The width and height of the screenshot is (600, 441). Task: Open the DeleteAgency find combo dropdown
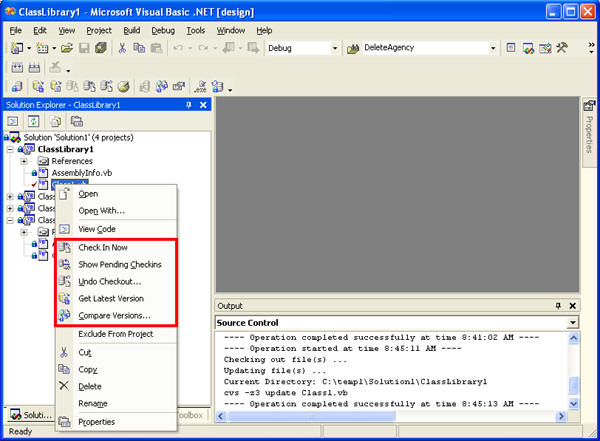(x=493, y=48)
